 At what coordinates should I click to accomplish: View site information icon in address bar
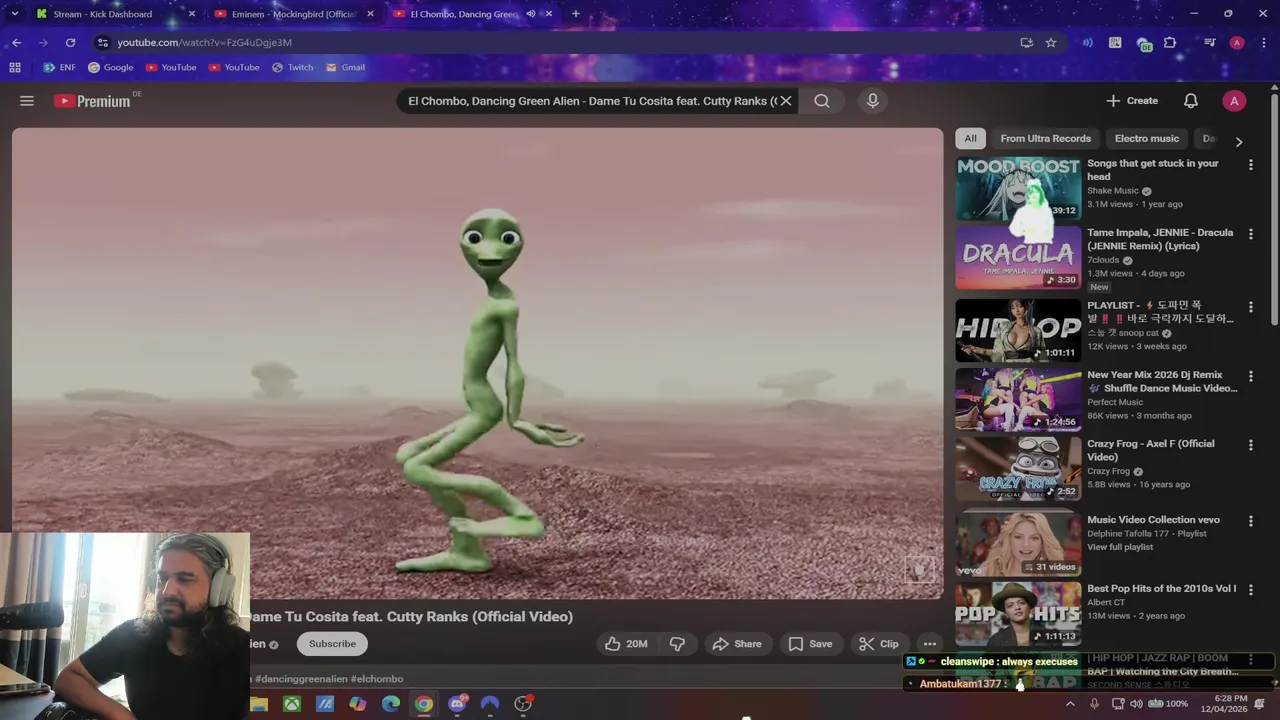[x=102, y=42]
